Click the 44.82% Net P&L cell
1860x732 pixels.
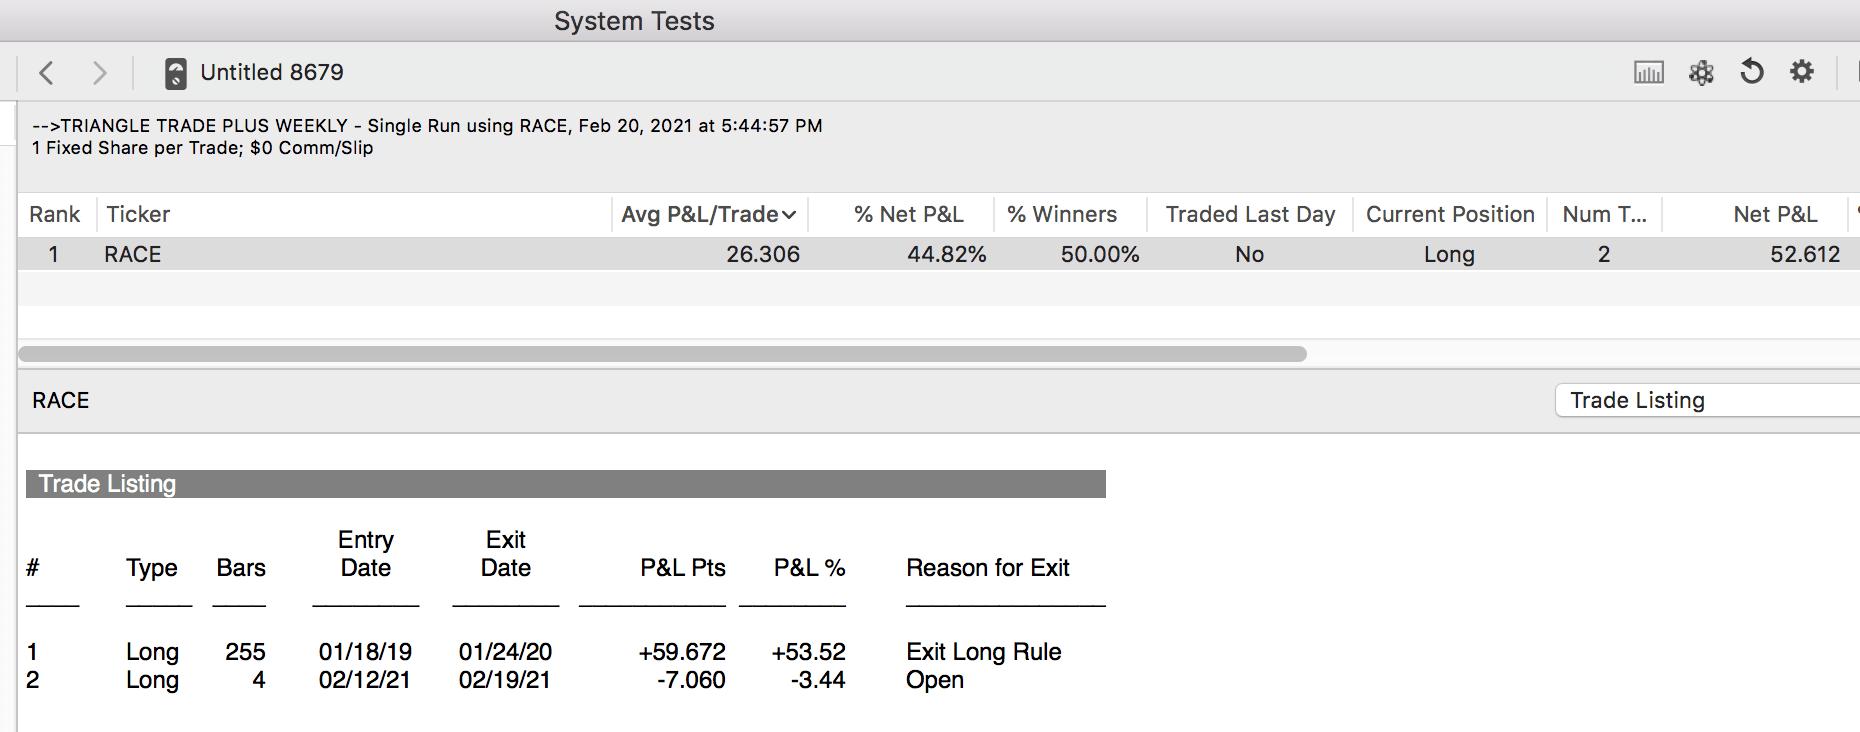pos(946,254)
